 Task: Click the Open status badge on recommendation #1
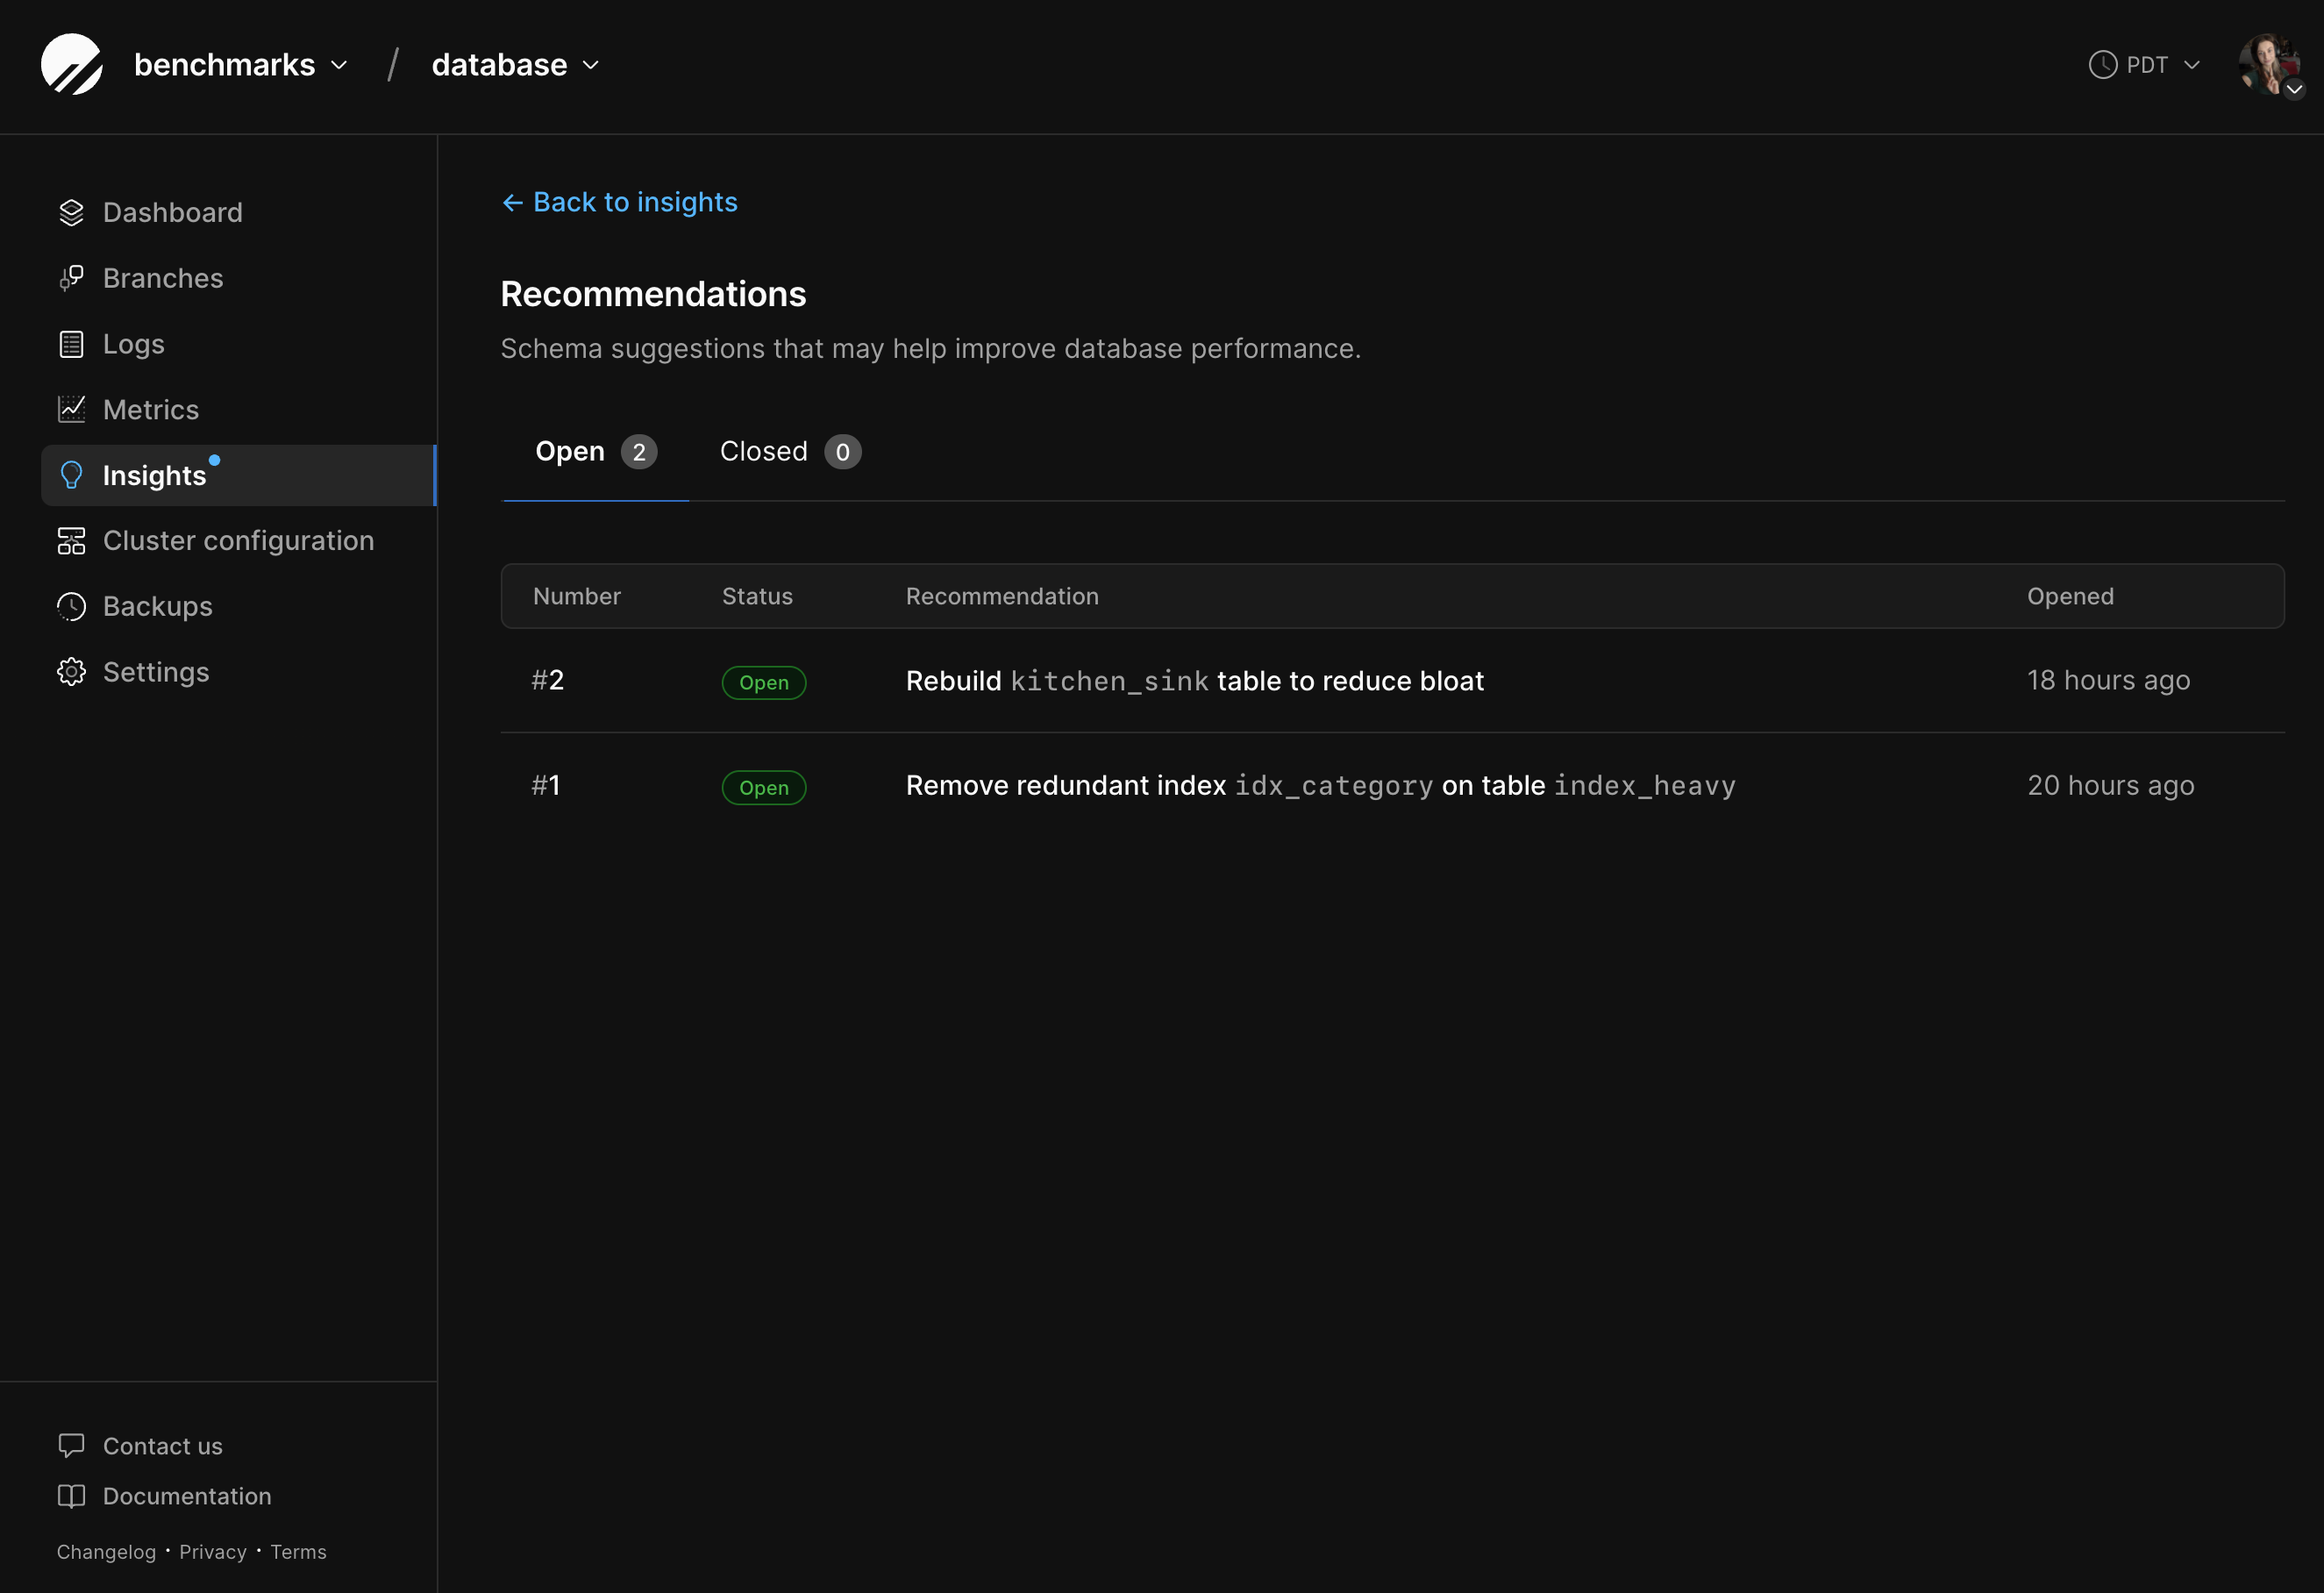[x=763, y=787]
